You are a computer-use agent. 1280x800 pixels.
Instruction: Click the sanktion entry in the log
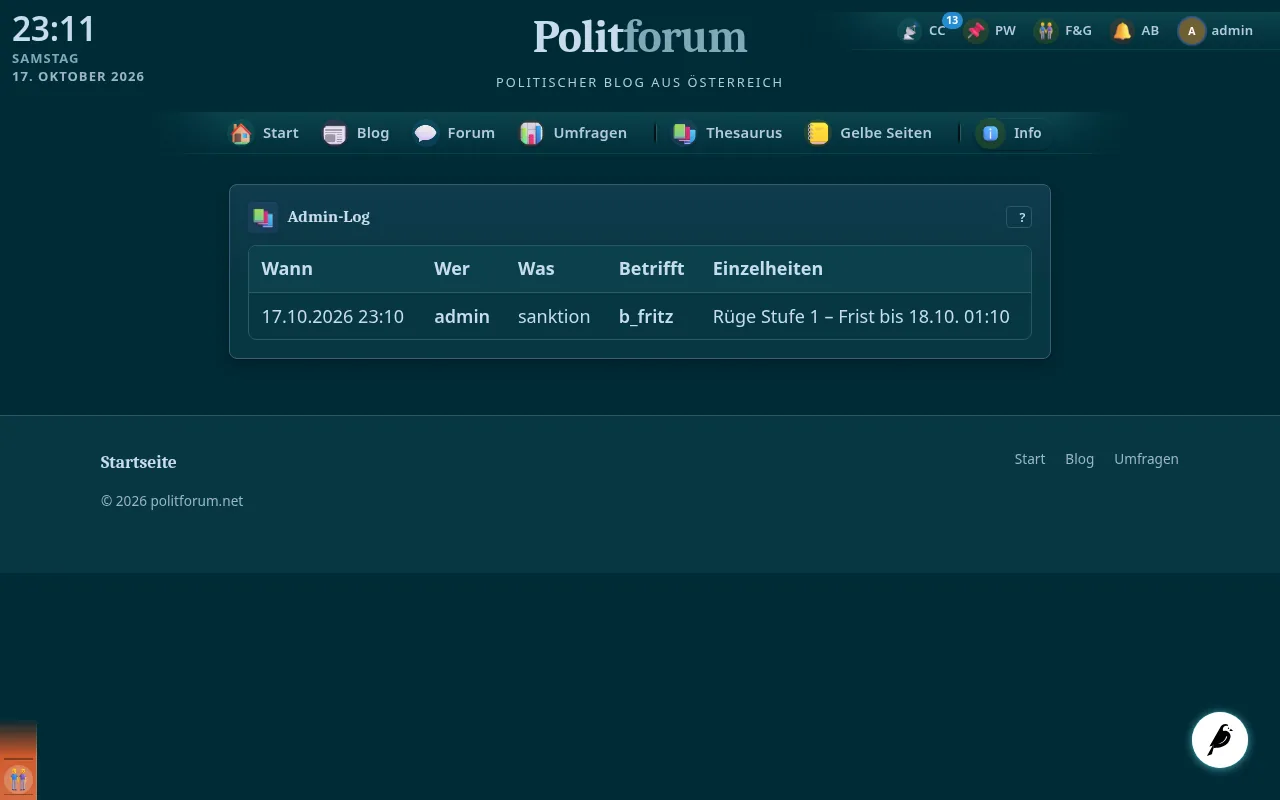(x=554, y=317)
